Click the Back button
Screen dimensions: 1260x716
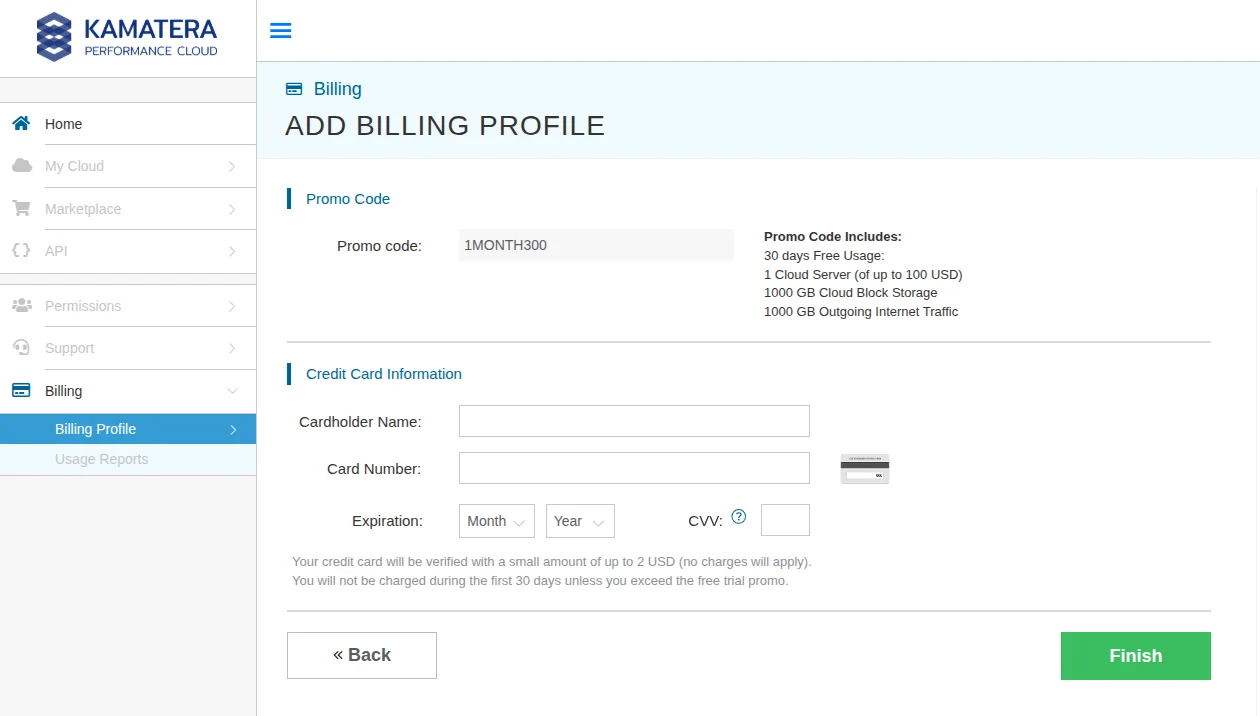(x=362, y=655)
